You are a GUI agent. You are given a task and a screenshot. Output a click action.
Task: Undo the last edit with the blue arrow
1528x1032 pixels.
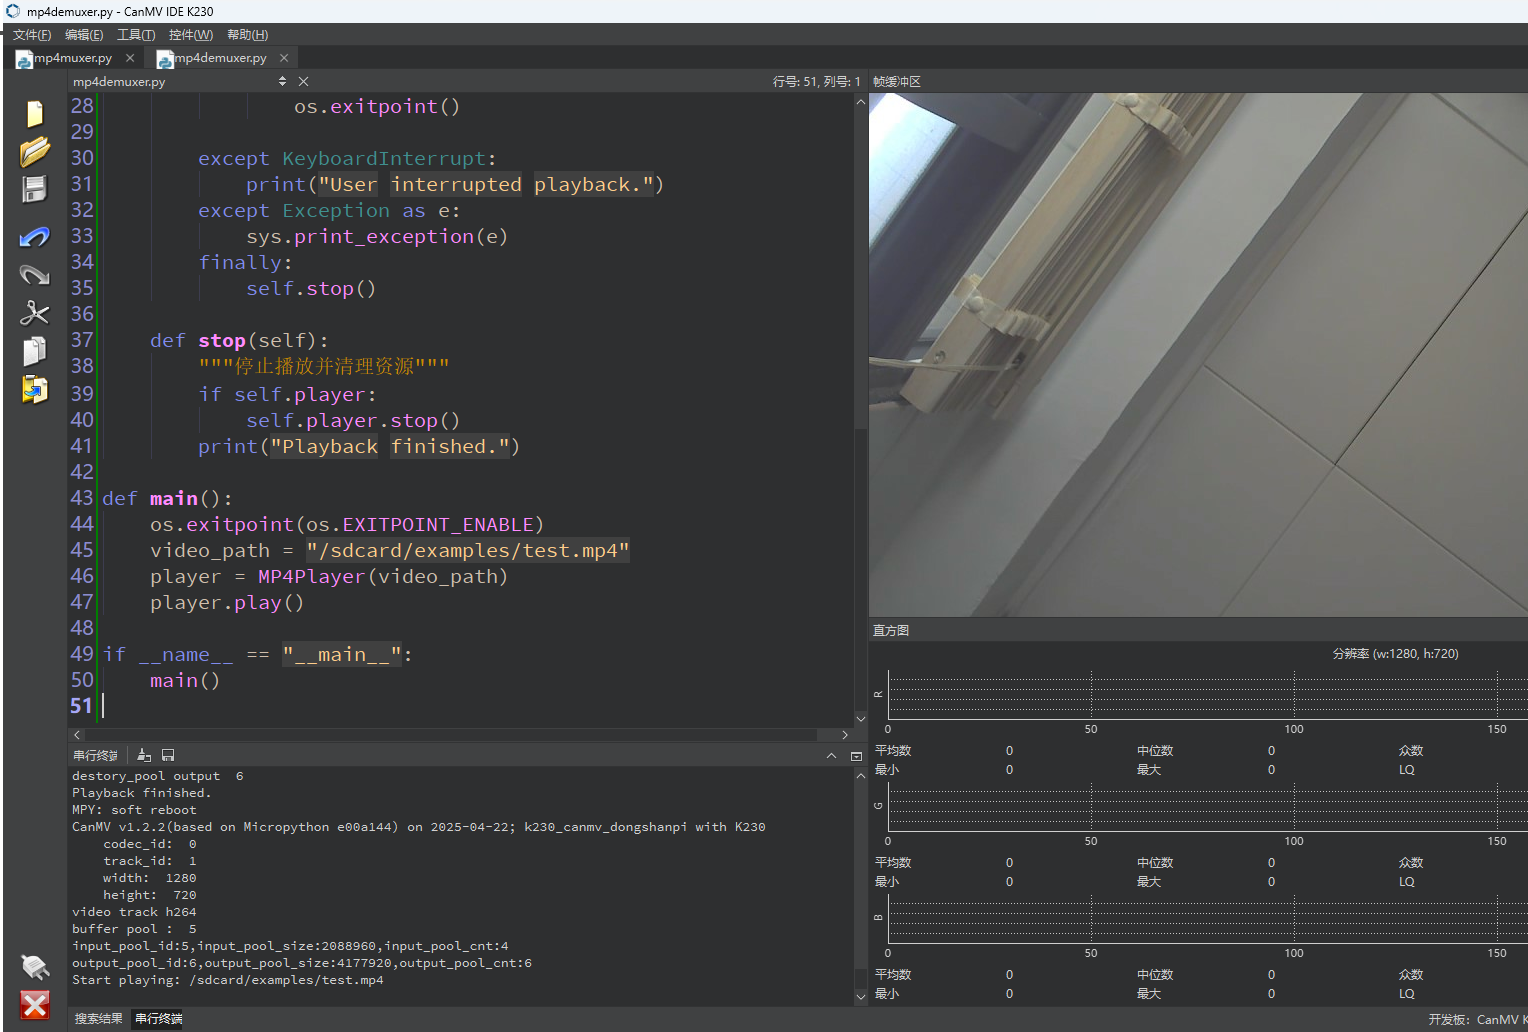pos(35,237)
